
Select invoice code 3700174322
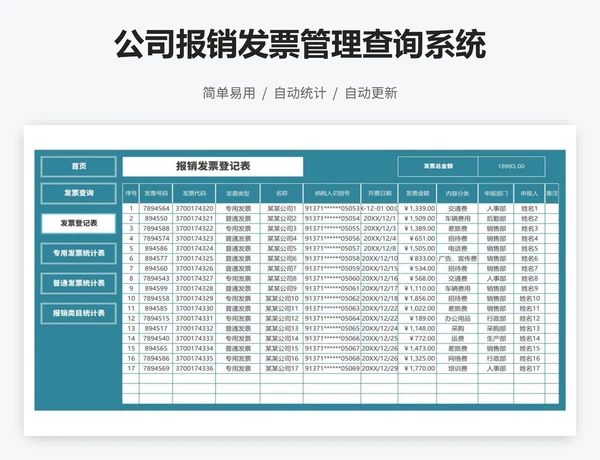(194, 228)
